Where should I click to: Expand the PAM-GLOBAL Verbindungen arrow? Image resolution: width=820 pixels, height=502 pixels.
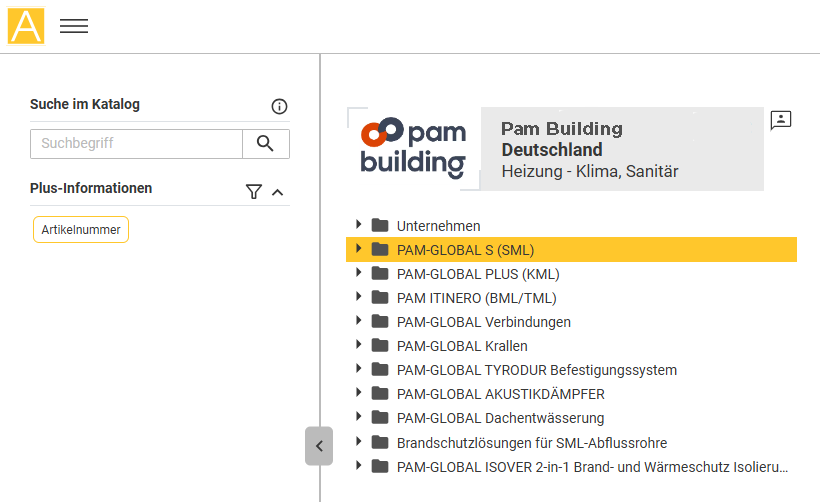point(359,321)
